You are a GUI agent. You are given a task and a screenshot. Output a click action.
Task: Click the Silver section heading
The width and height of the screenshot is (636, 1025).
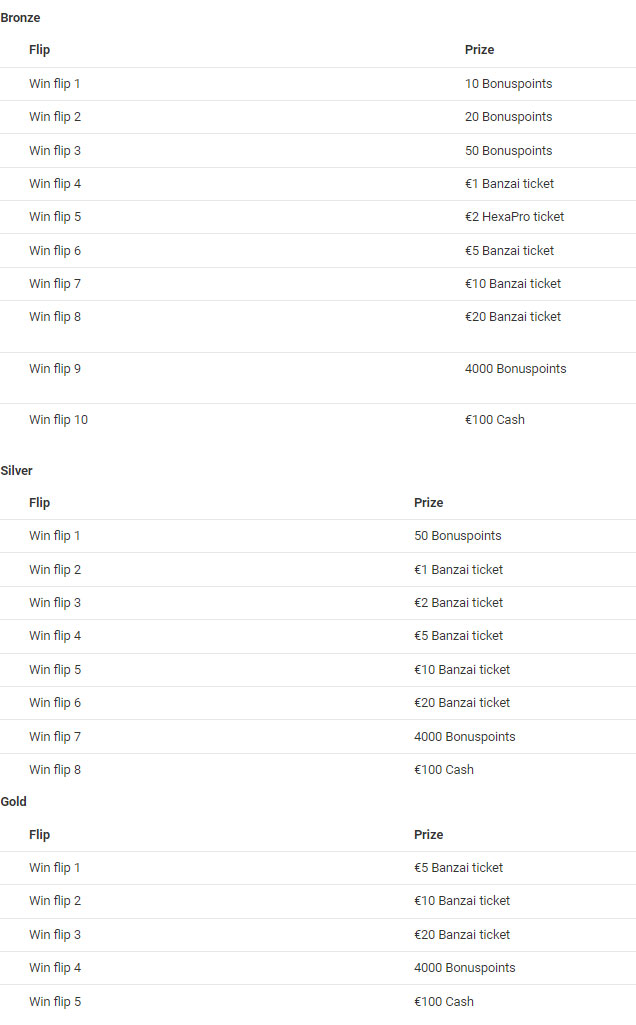coord(17,470)
